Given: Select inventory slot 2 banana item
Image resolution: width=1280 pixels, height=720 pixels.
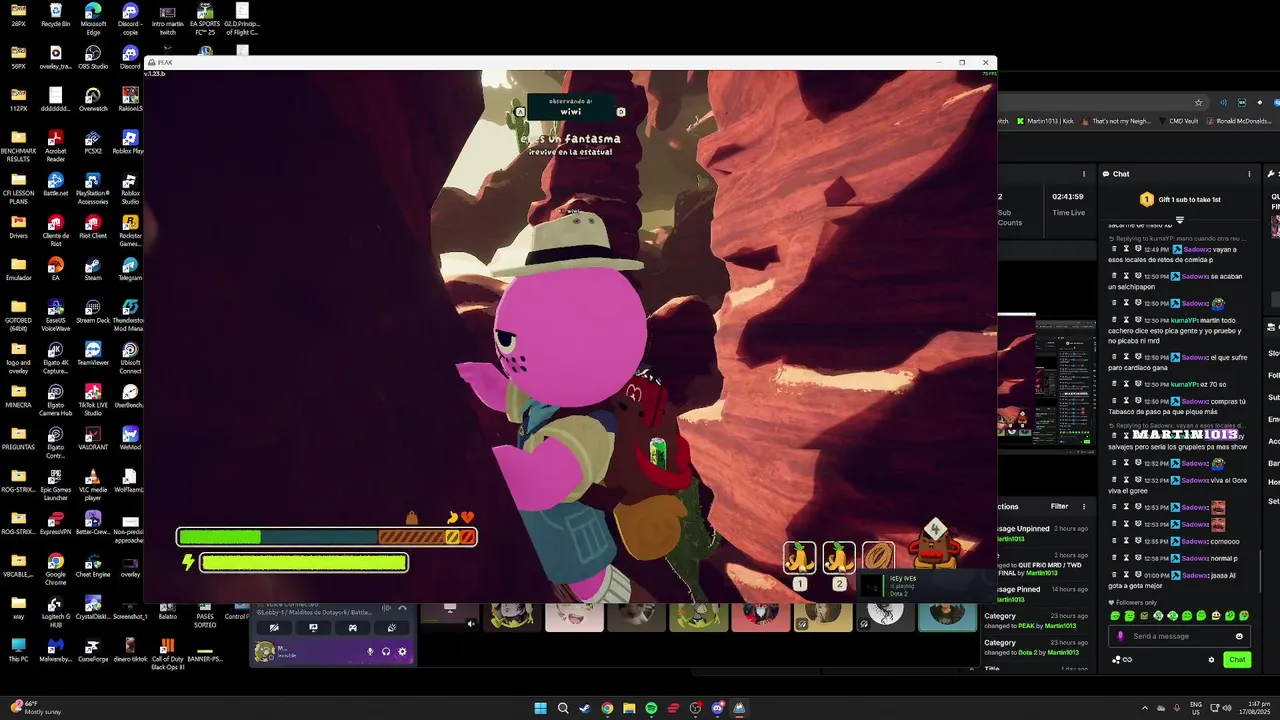Looking at the screenshot, I should click(x=838, y=558).
